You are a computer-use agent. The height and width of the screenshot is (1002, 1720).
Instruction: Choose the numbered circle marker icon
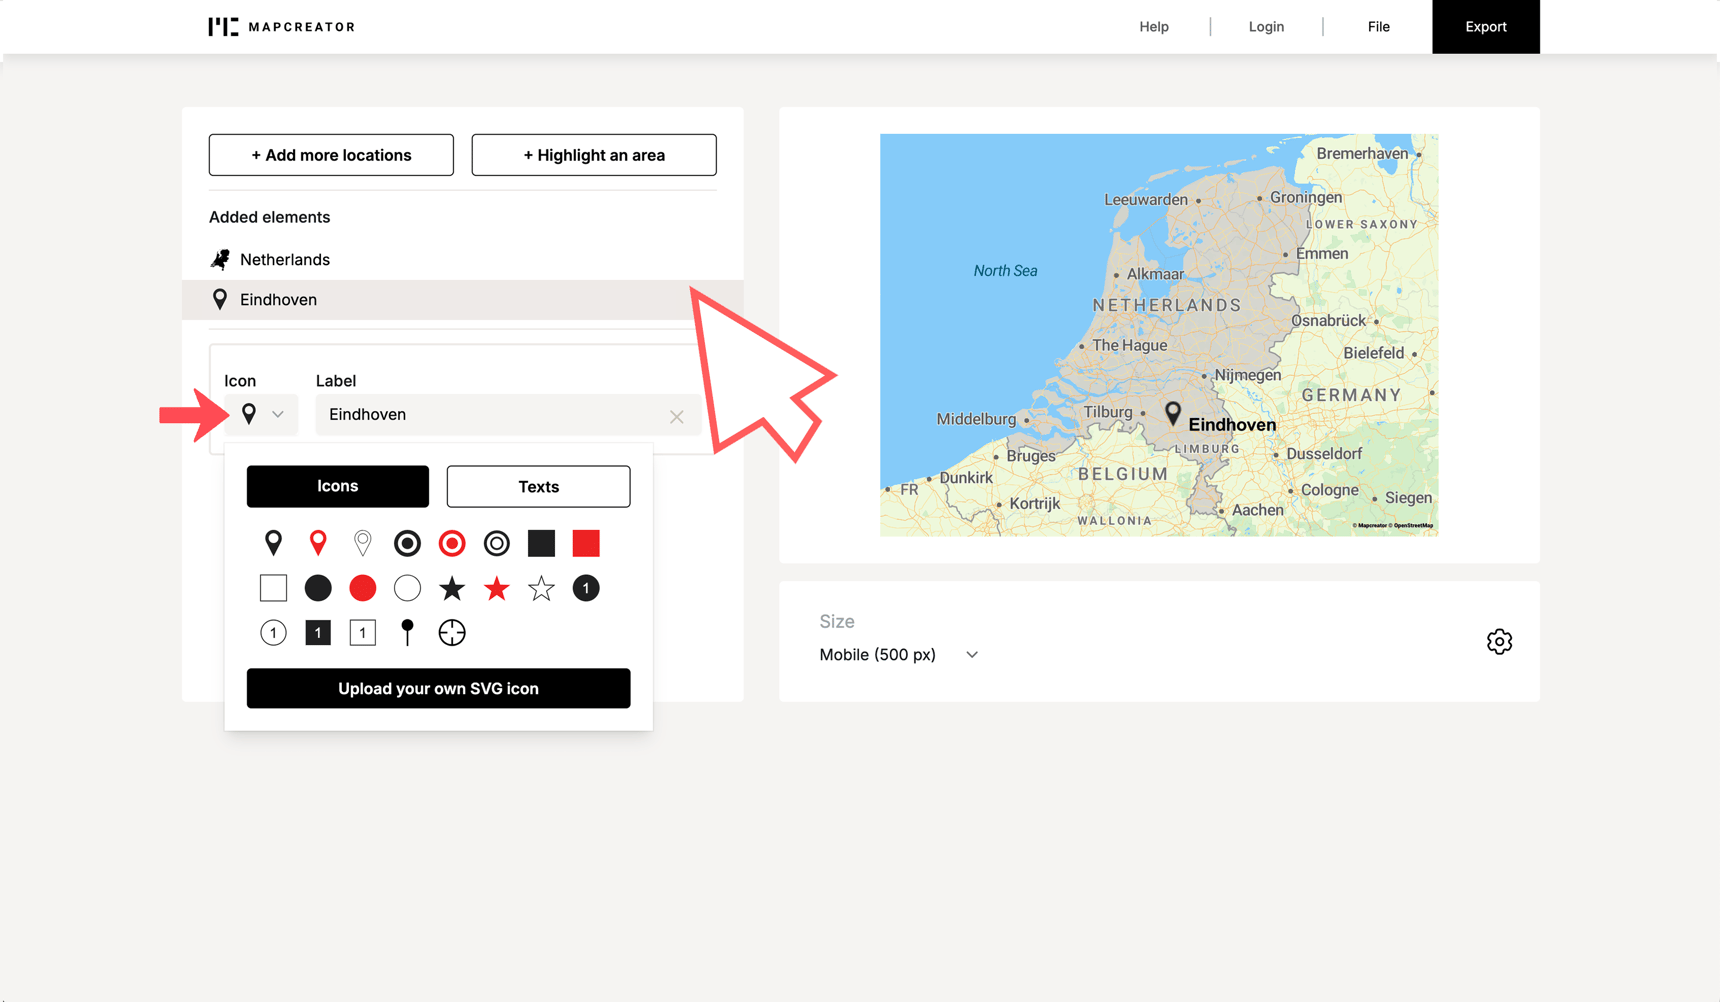[x=586, y=588]
